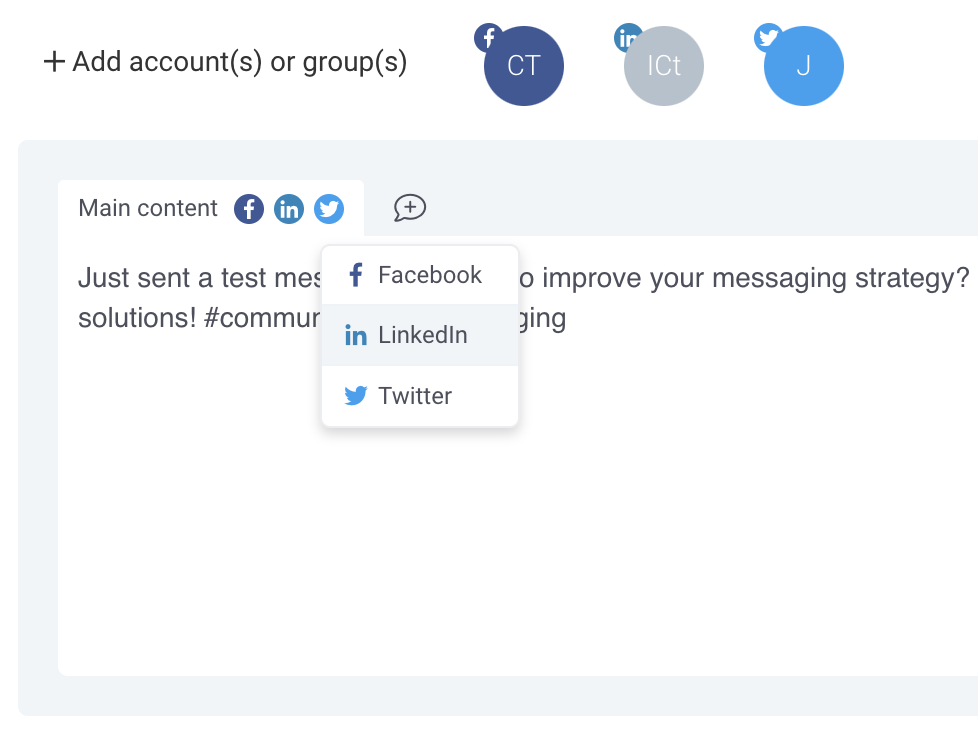
Task: Click the Twitter bird badge on J avatar
Action: (768, 38)
